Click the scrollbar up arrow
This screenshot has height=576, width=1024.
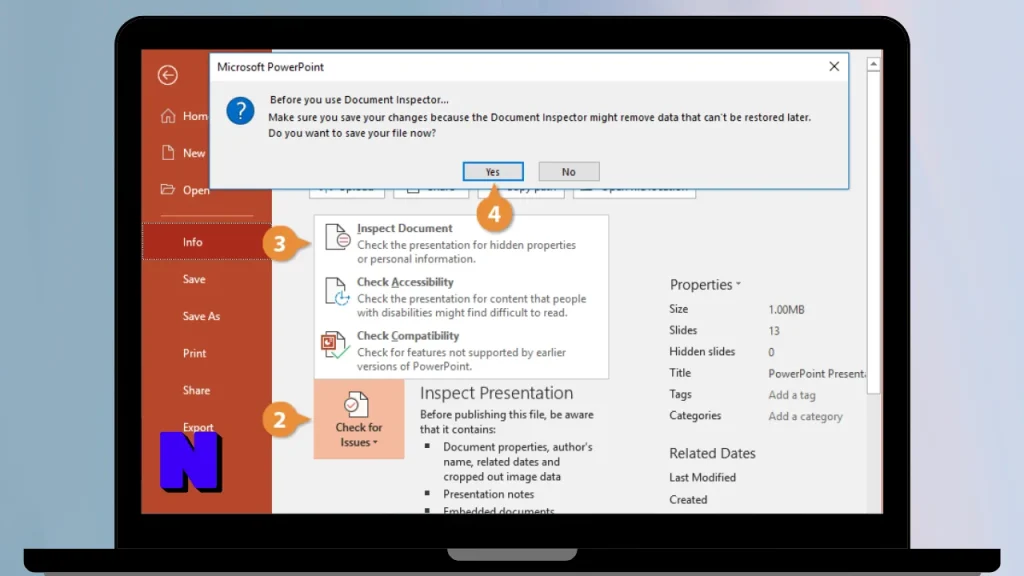pyautogui.click(x=873, y=64)
